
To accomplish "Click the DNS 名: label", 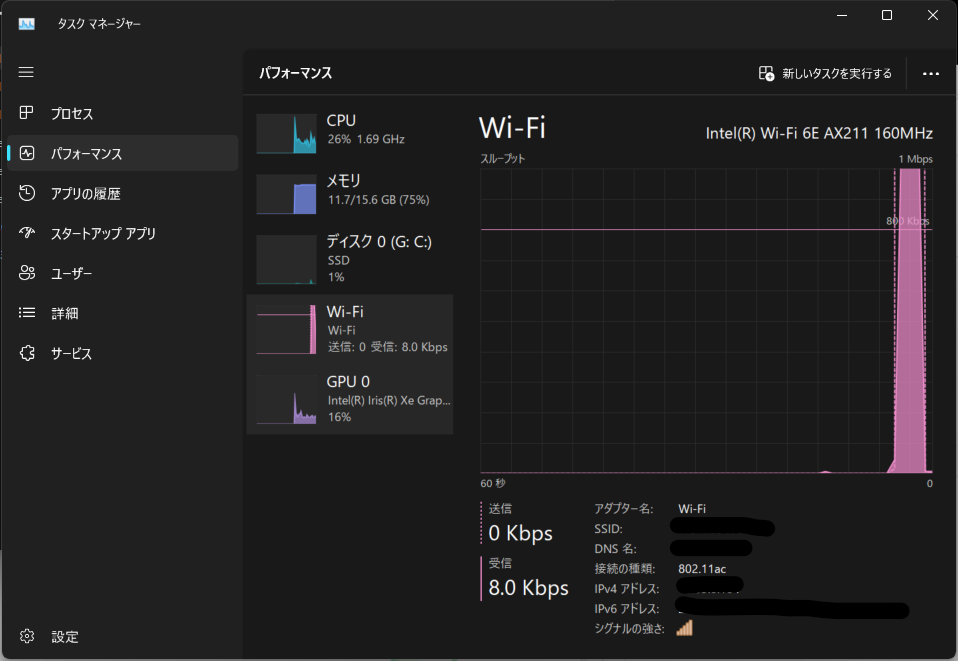I will coord(615,549).
